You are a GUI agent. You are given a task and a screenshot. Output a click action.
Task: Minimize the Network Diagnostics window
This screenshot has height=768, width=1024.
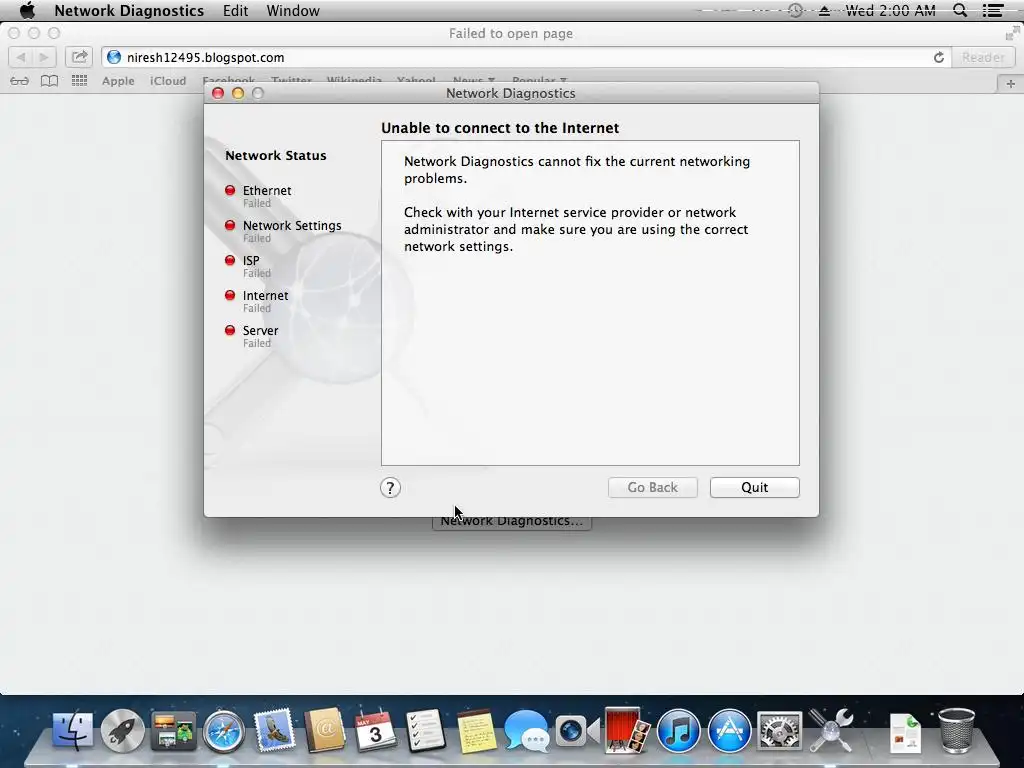pos(238,93)
